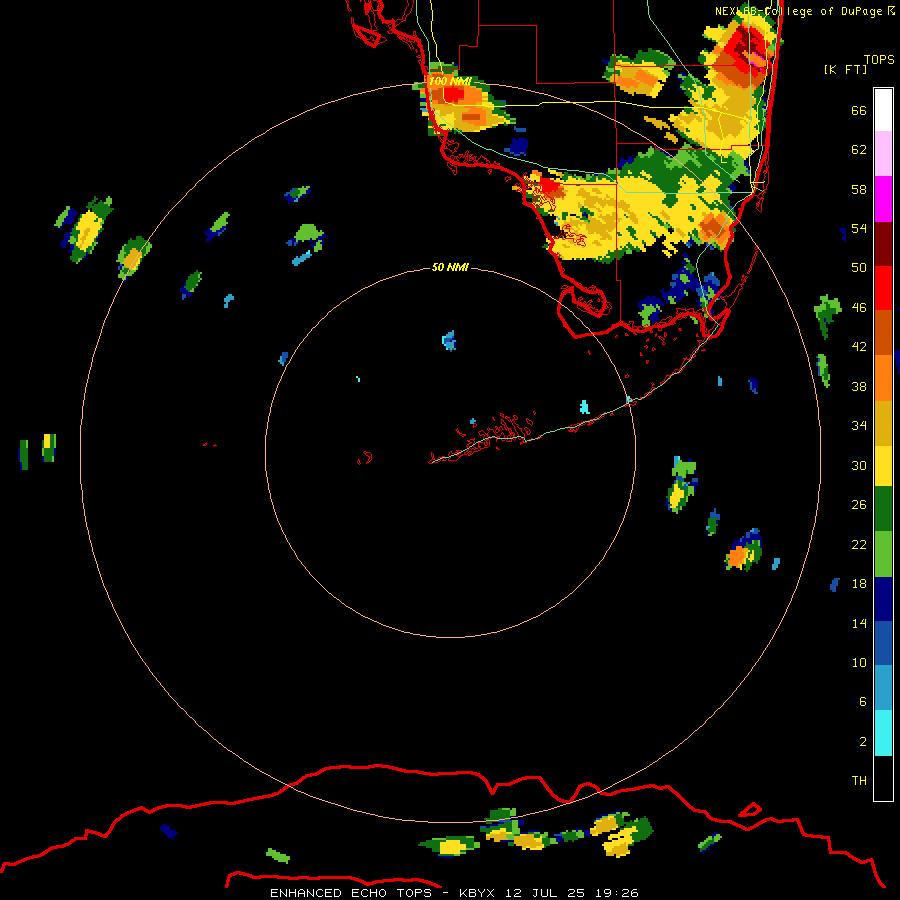The width and height of the screenshot is (900, 900).
Task: Click the "19:26" timestamp
Action: pyautogui.click(x=616, y=893)
